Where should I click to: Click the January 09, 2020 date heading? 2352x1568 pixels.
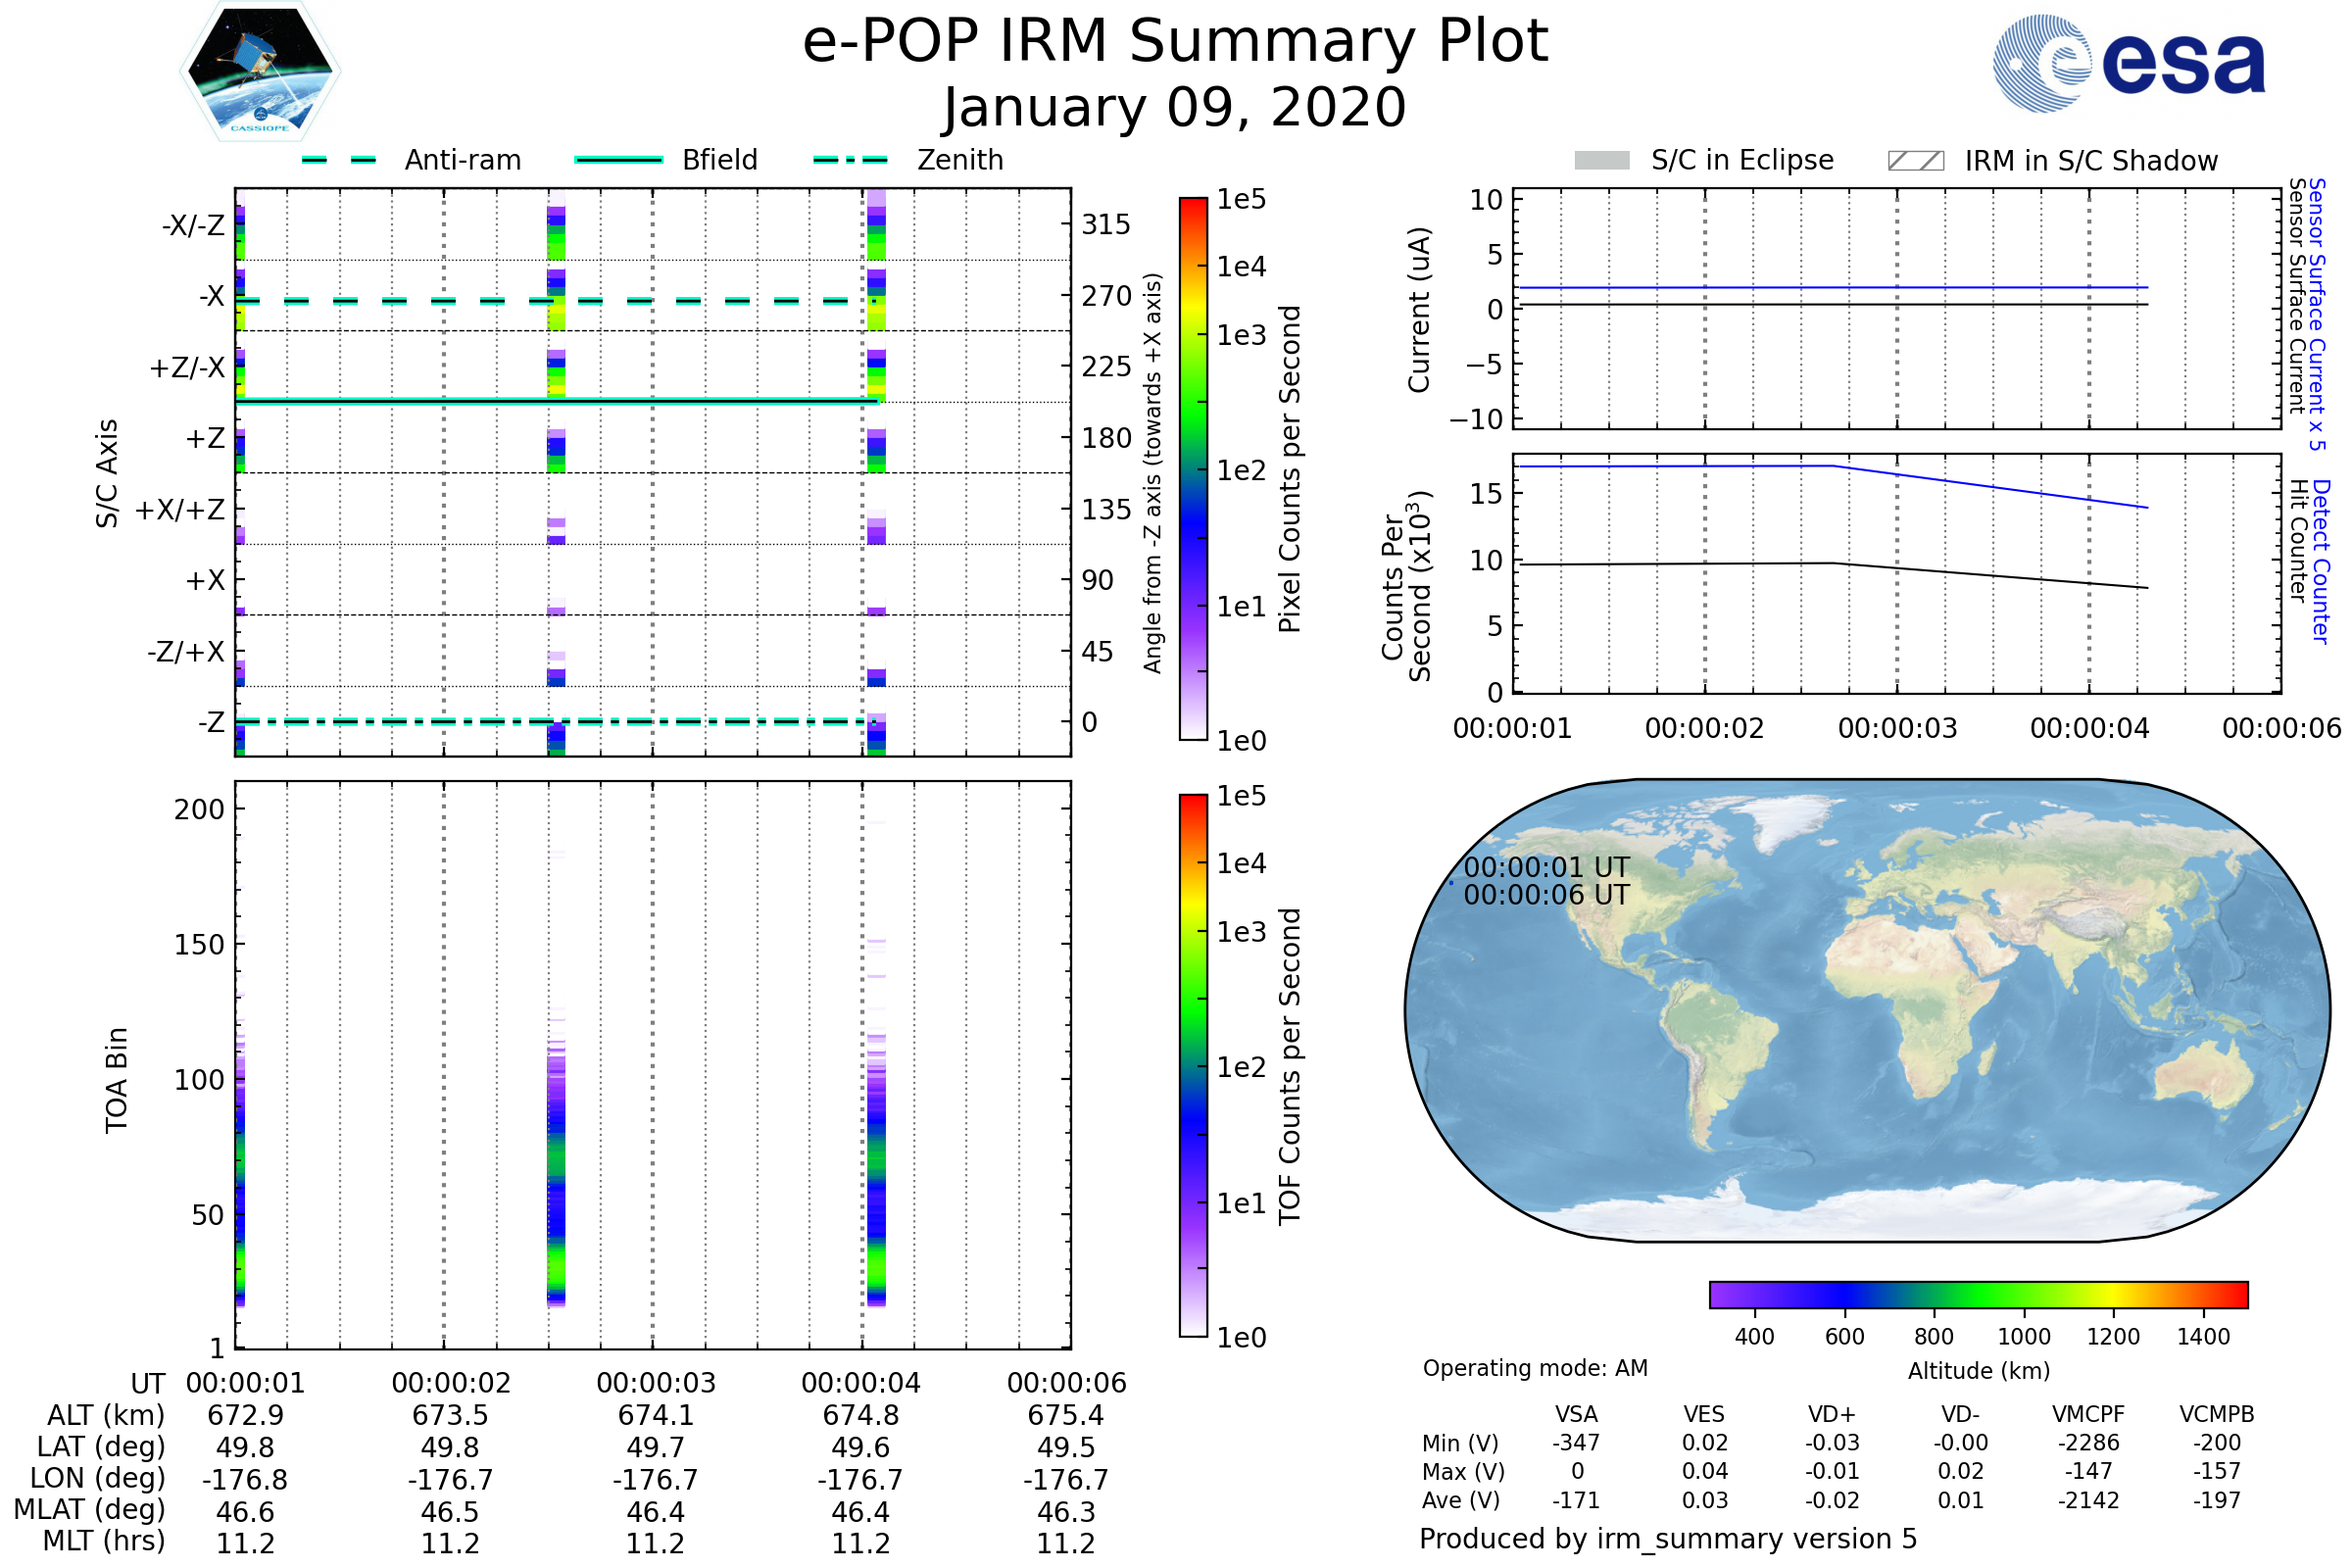1175,108
